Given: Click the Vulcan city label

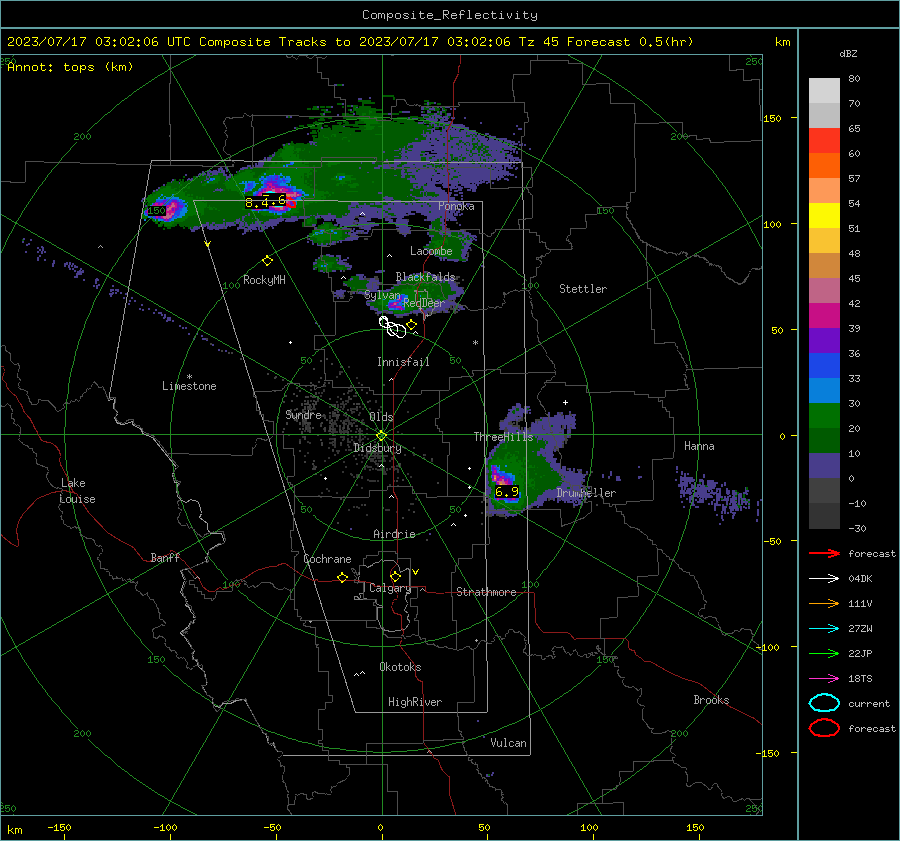Looking at the screenshot, I should pyautogui.click(x=508, y=743).
